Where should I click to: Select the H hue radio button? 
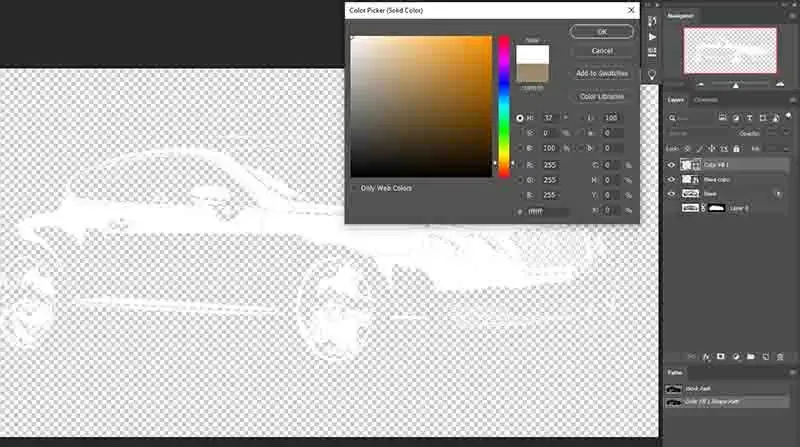click(x=520, y=118)
